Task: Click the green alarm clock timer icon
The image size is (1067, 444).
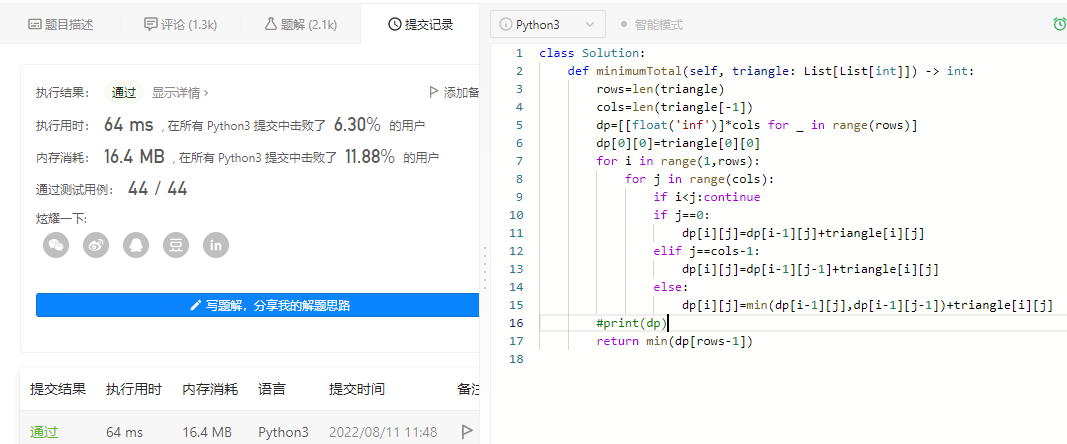Action: point(1060,25)
